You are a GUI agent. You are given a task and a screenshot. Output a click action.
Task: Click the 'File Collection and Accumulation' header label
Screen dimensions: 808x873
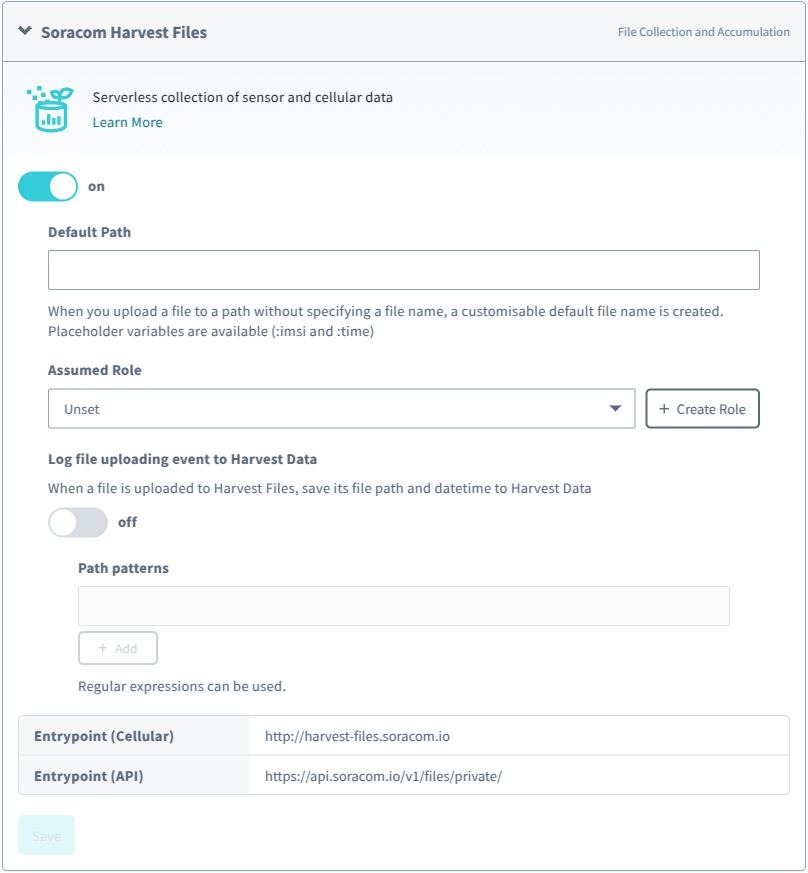click(x=703, y=32)
